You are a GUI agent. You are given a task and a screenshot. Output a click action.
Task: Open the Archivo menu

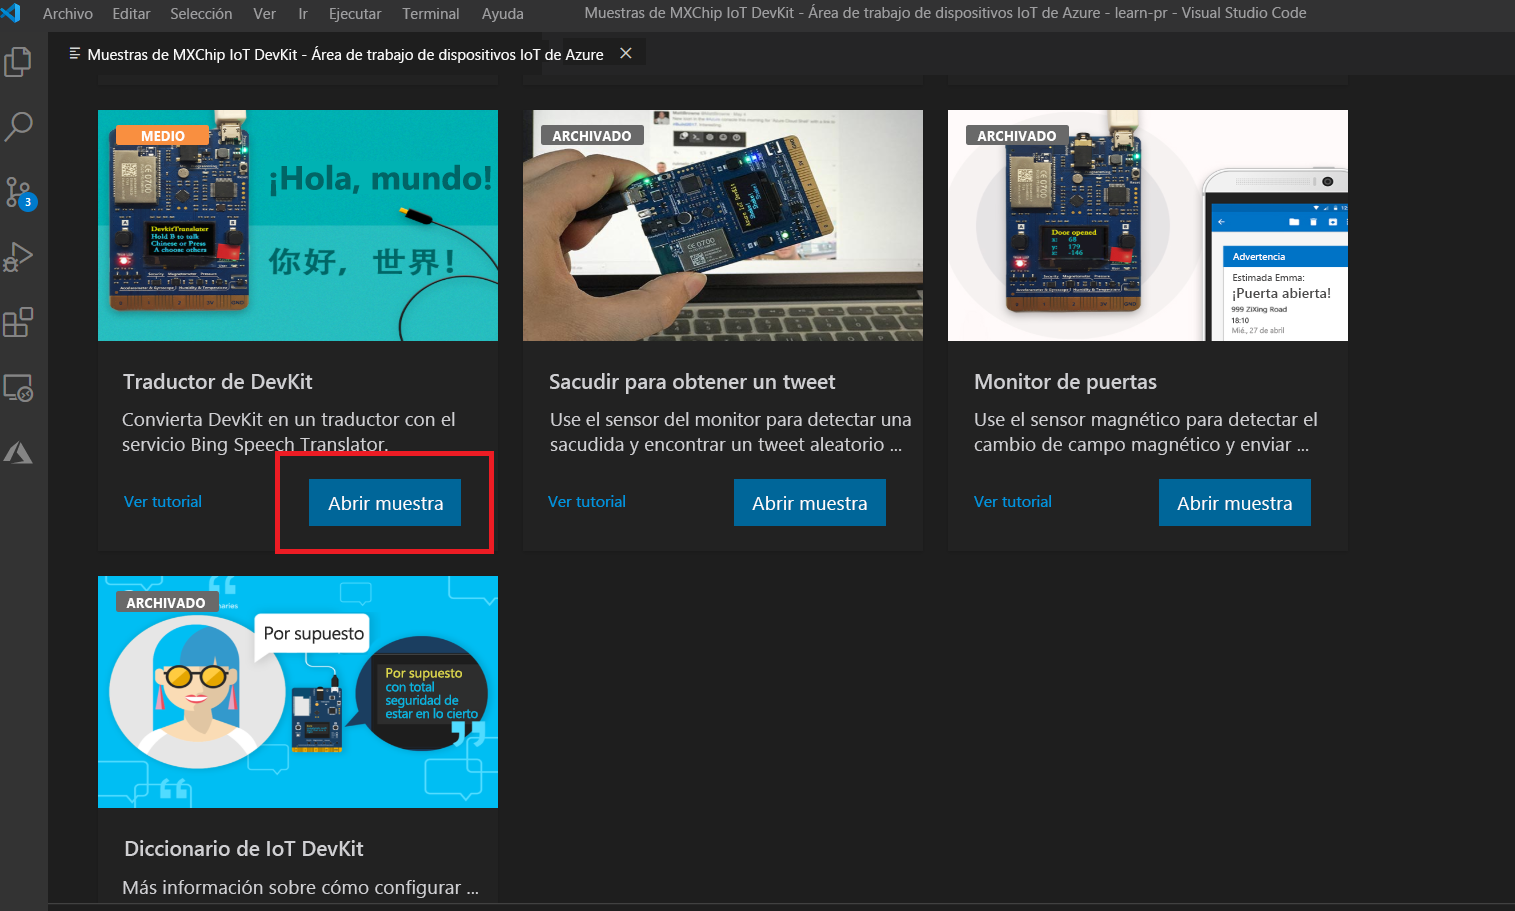68,14
